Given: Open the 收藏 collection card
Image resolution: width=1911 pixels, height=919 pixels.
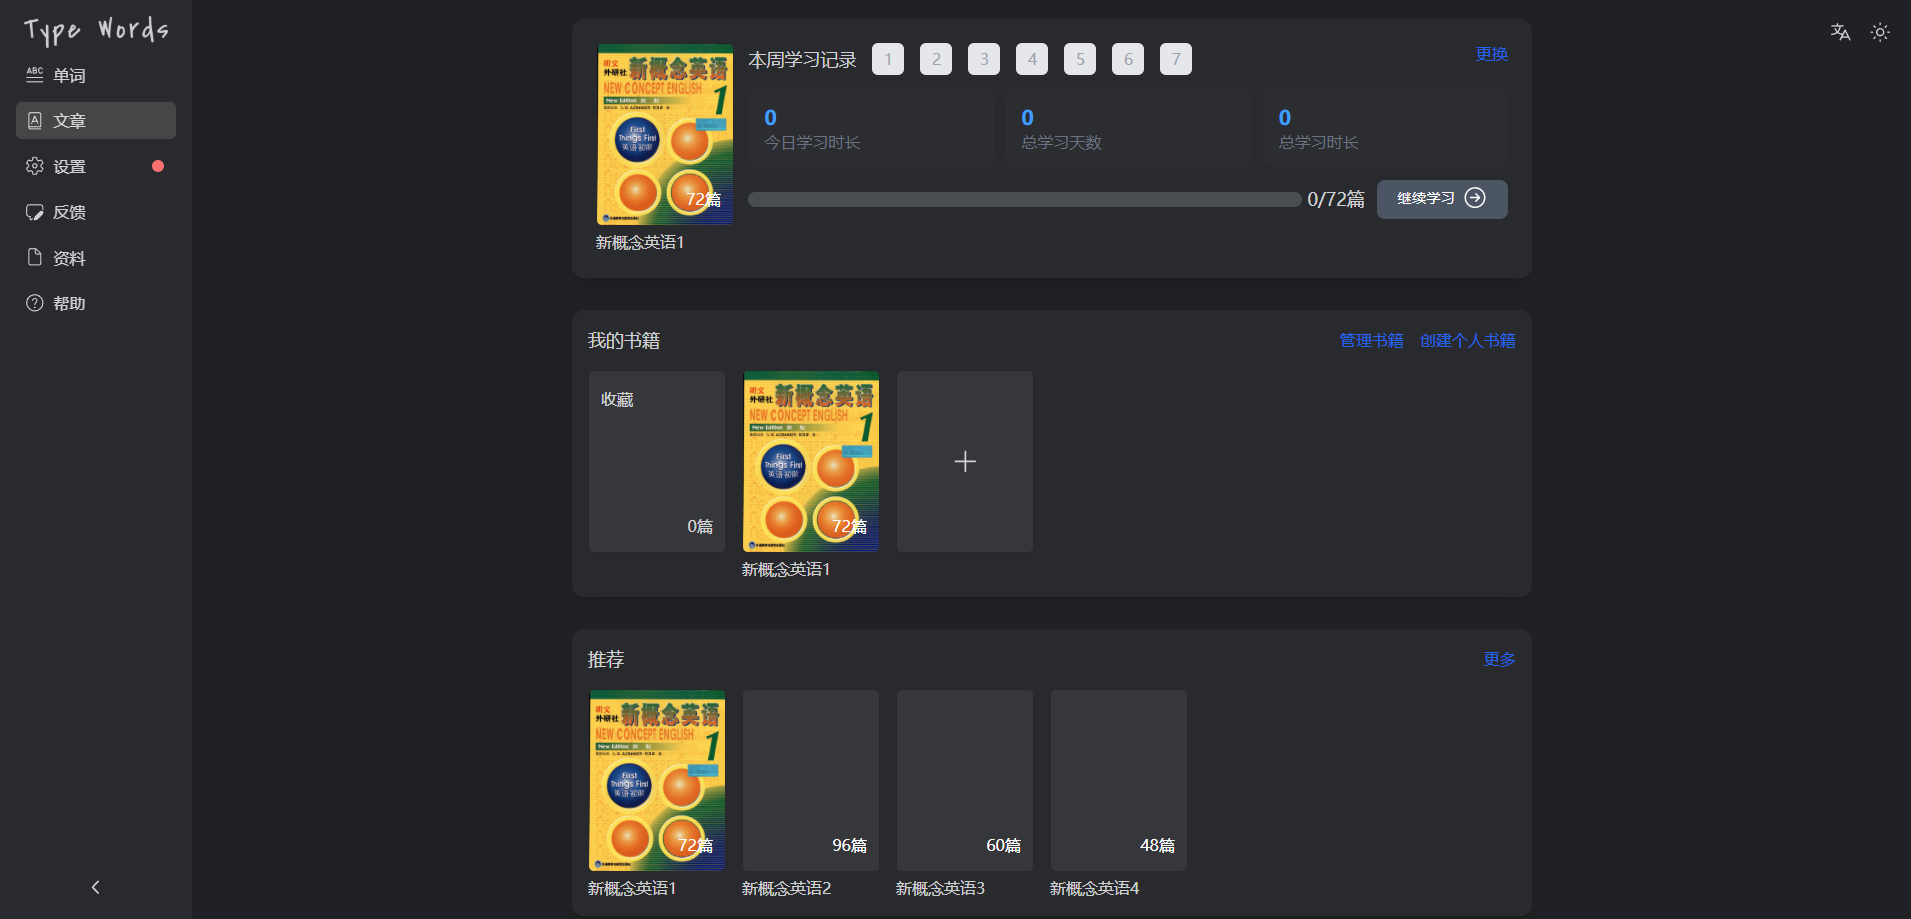Looking at the screenshot, I should 657,461.
